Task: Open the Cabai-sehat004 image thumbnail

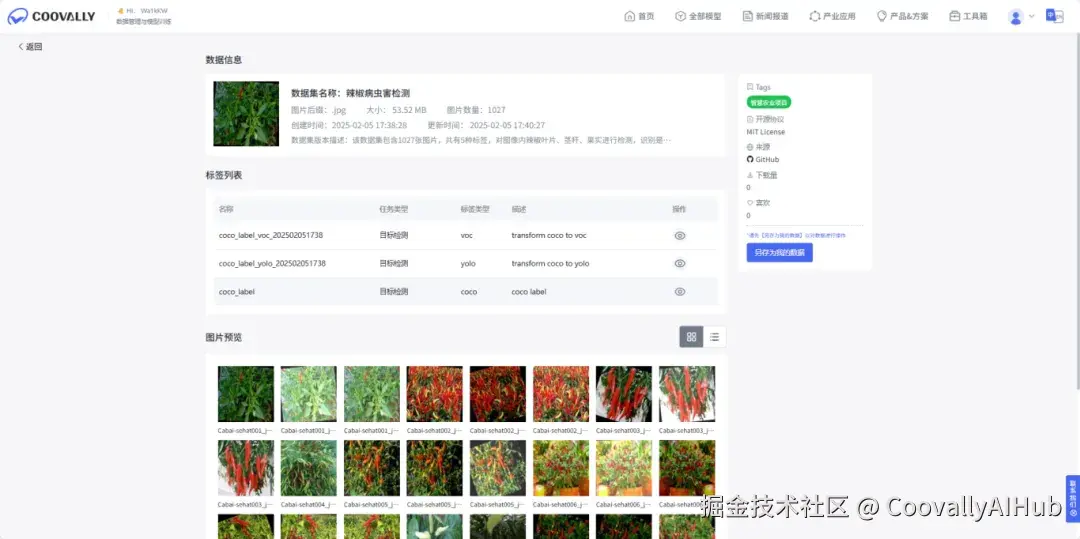Action: 309,468
